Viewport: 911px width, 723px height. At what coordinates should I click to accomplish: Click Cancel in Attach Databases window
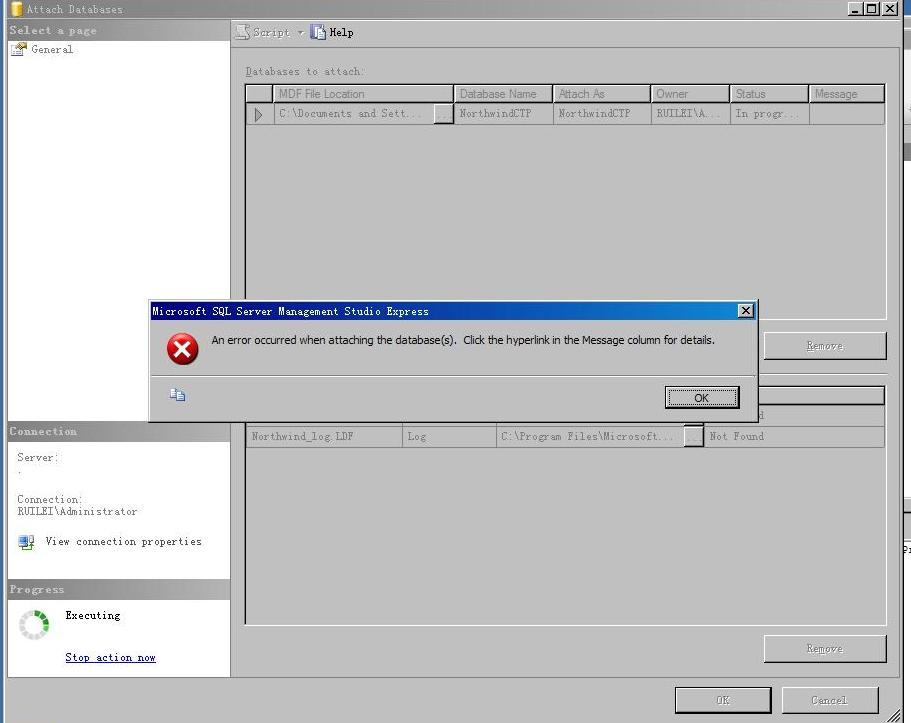830,700
